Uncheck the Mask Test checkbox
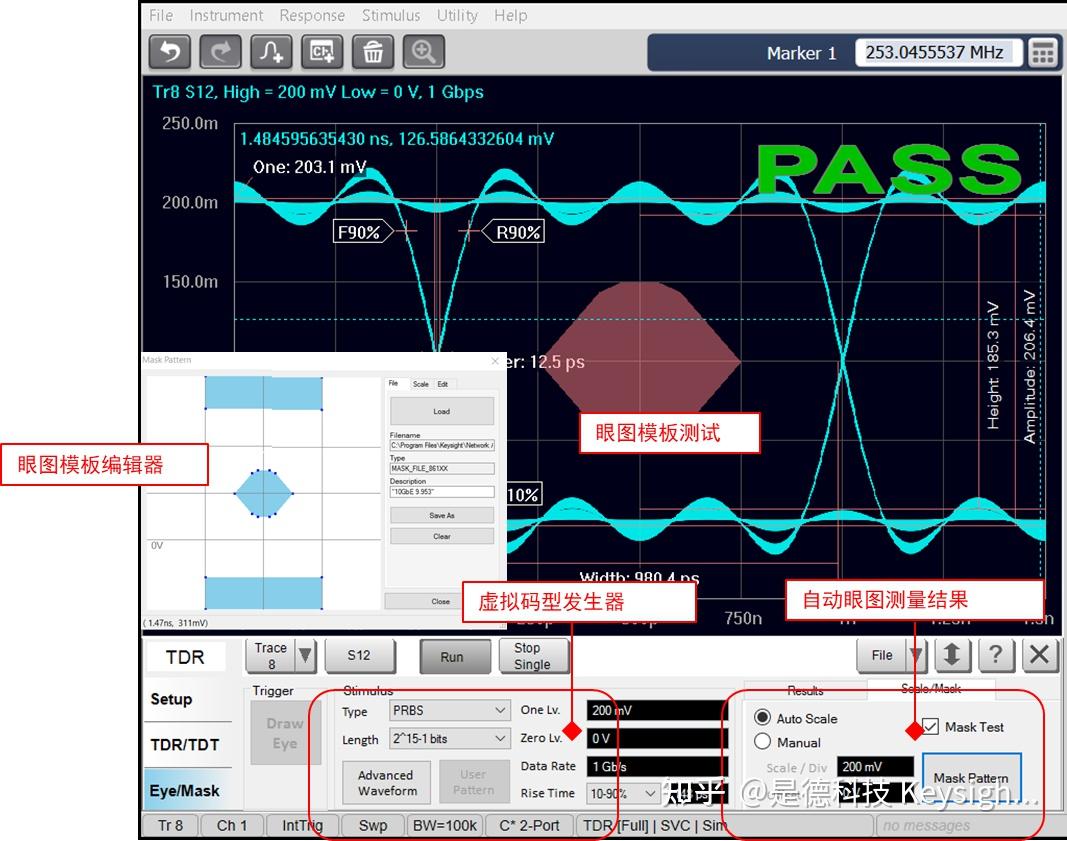Image resolution: width=1067 pixels, height=841 pixels. 930,727
